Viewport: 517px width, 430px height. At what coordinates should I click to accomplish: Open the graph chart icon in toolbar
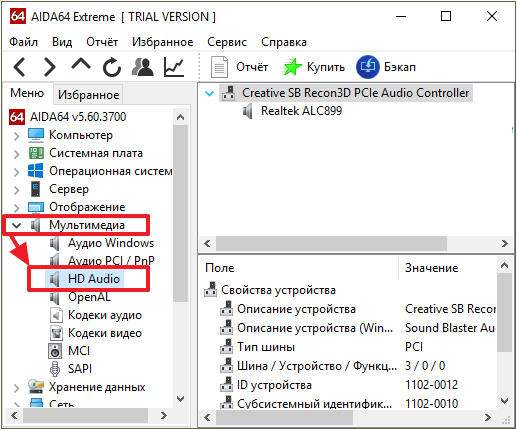click(x=174, y=67)
